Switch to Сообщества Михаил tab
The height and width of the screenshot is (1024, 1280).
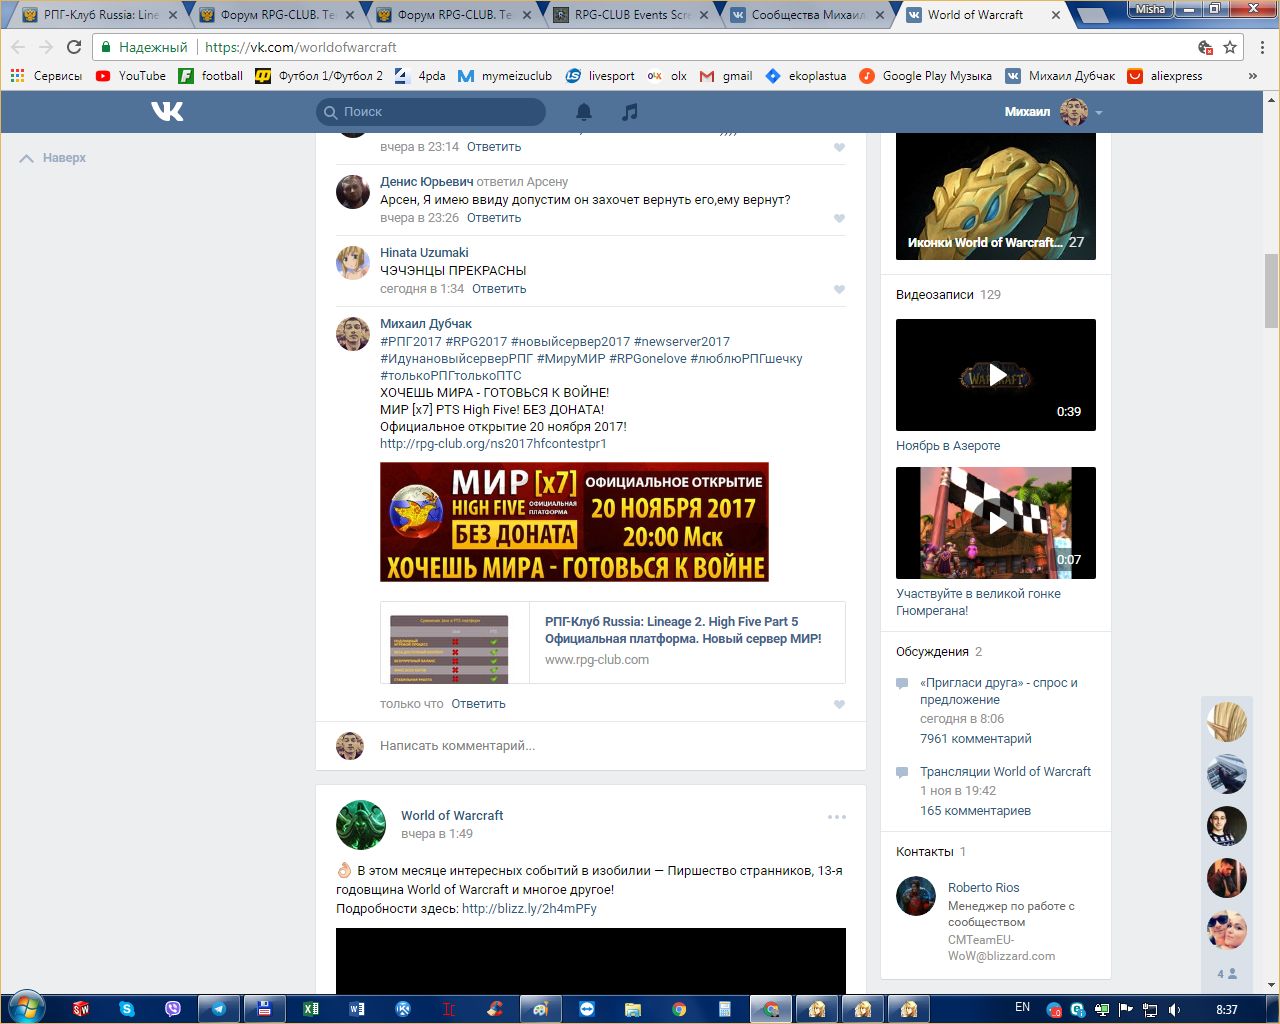click(x=806, y=15)
